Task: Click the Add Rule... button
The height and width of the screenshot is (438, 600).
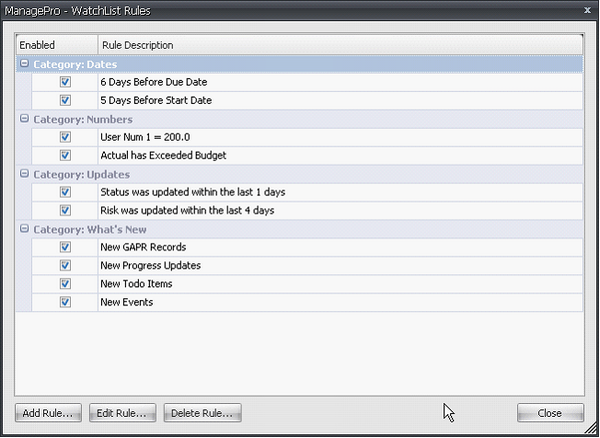Action: (x=48, y=413)
